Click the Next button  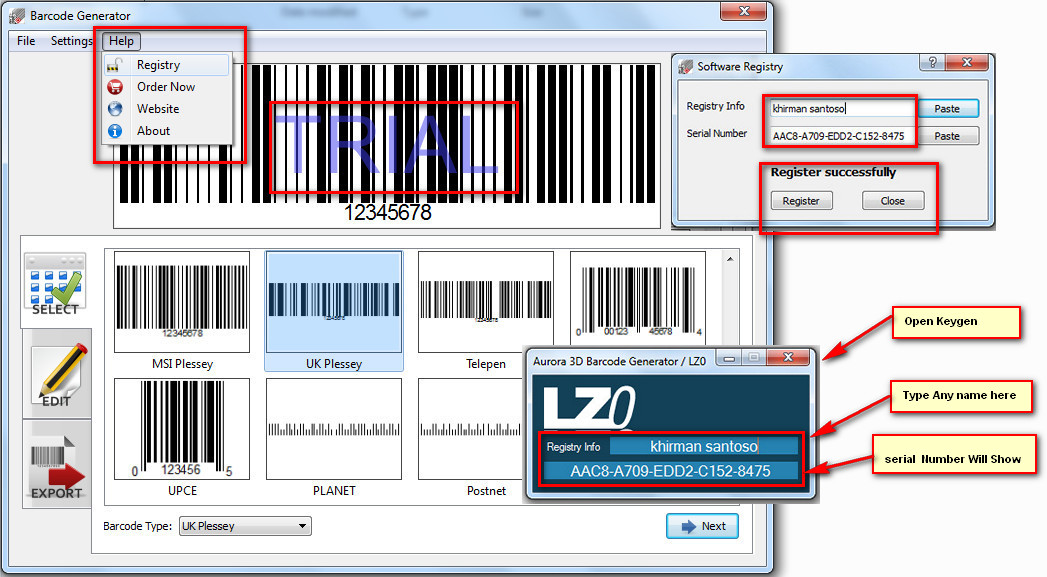click(x=702, y=526)
